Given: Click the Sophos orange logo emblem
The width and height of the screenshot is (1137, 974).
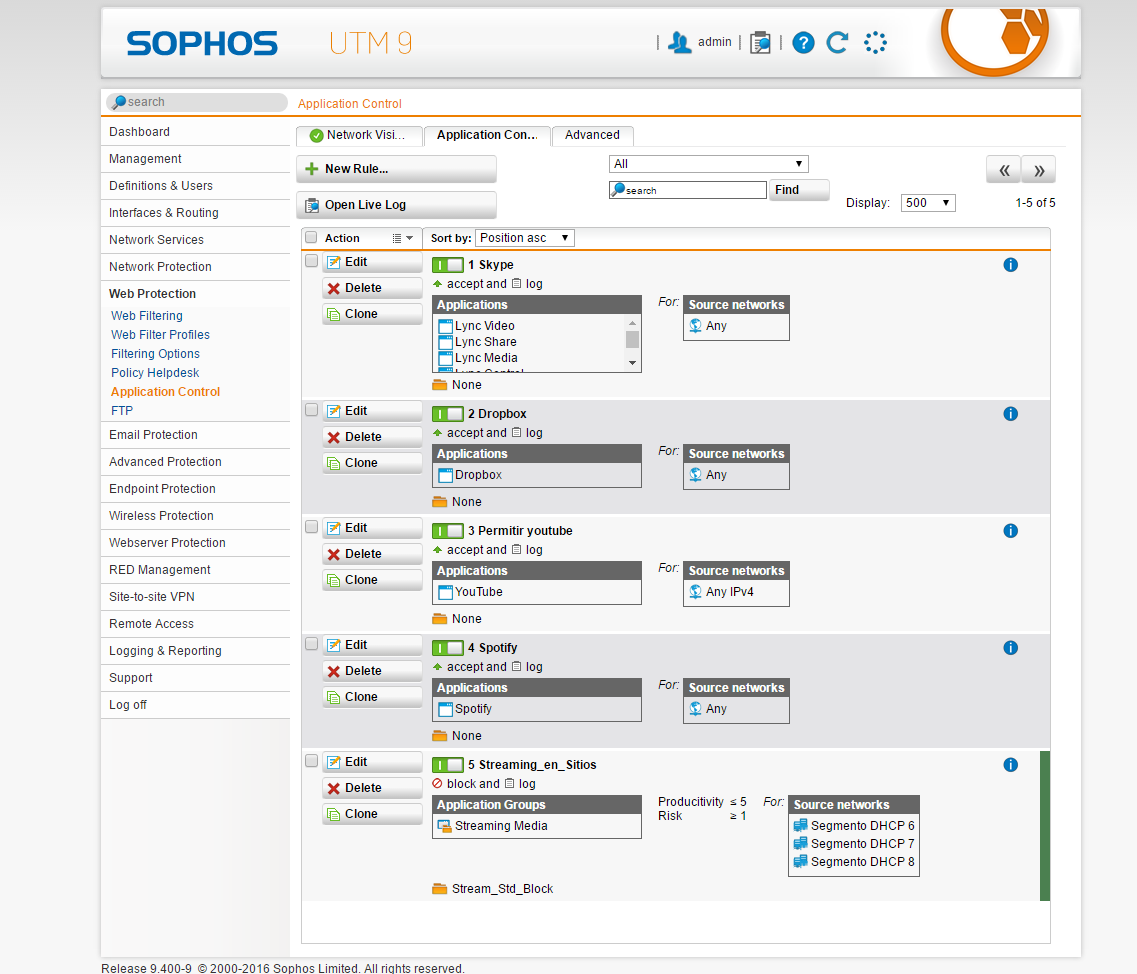Looking at the screenshot, I should click(997, 40).
